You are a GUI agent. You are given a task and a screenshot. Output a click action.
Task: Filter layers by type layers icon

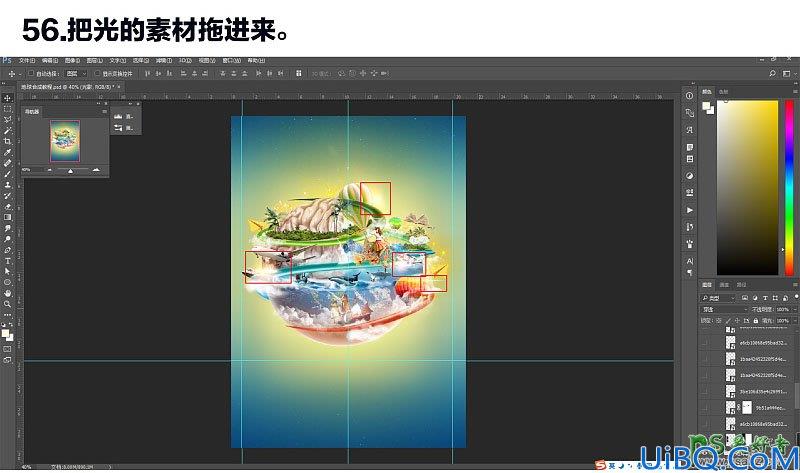(x=765, y=298)
